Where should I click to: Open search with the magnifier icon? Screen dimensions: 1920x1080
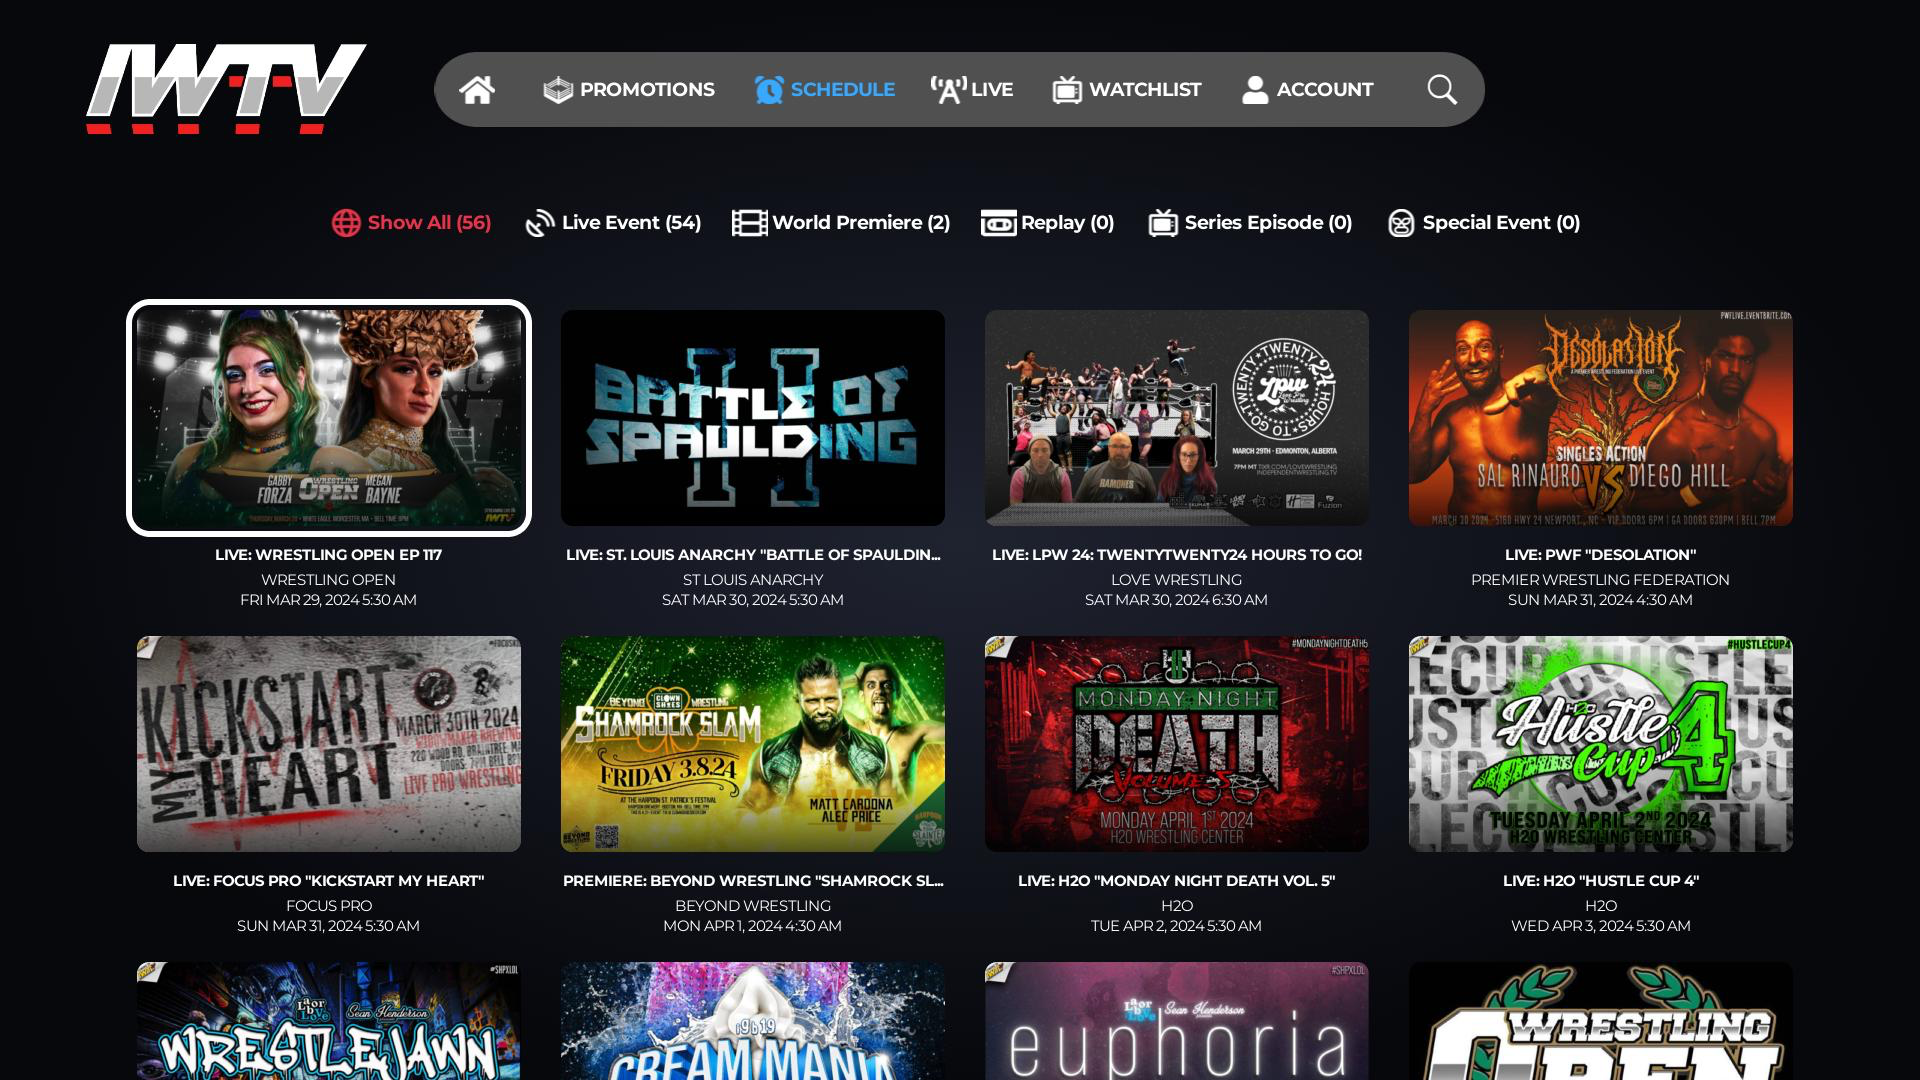(1442, 90)
